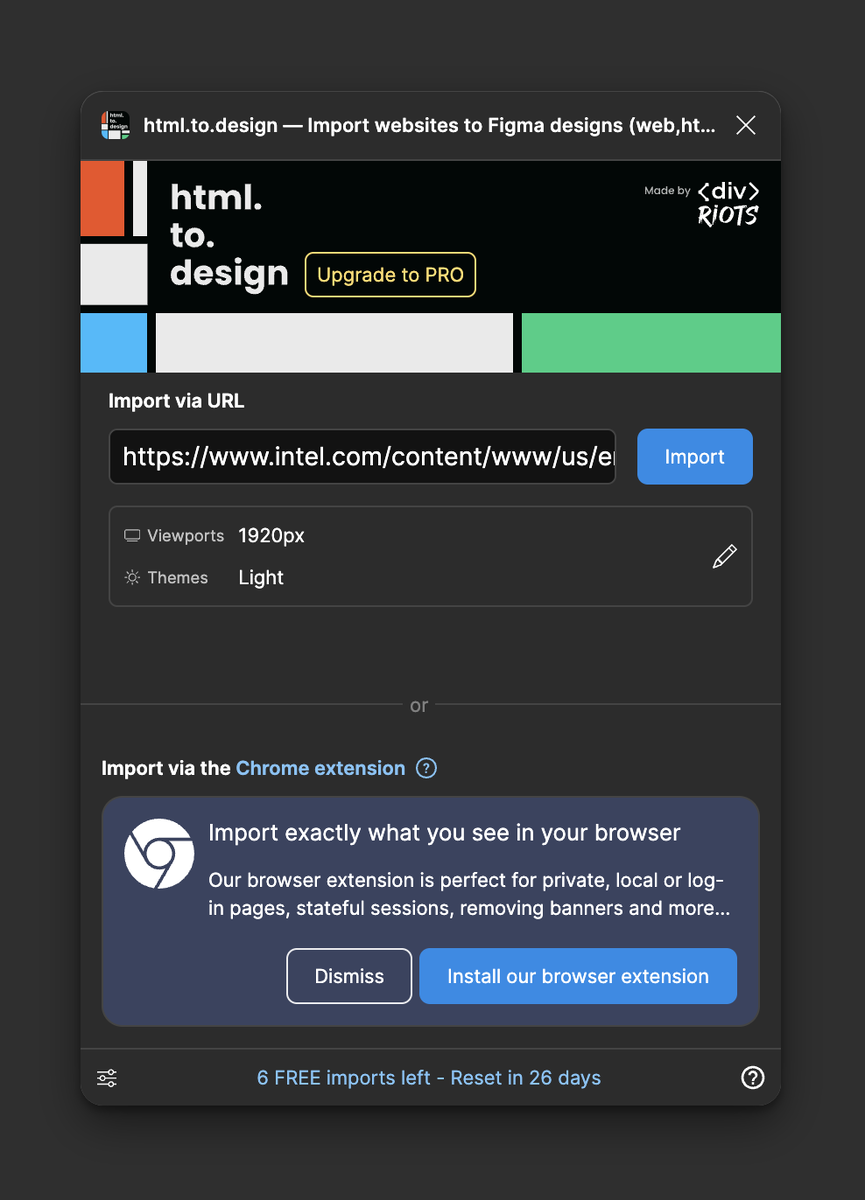This screenshot has width=865, height=1200.
Task: Open the settings sliders icon in the bottom bar
Action: pos(107,1078)
